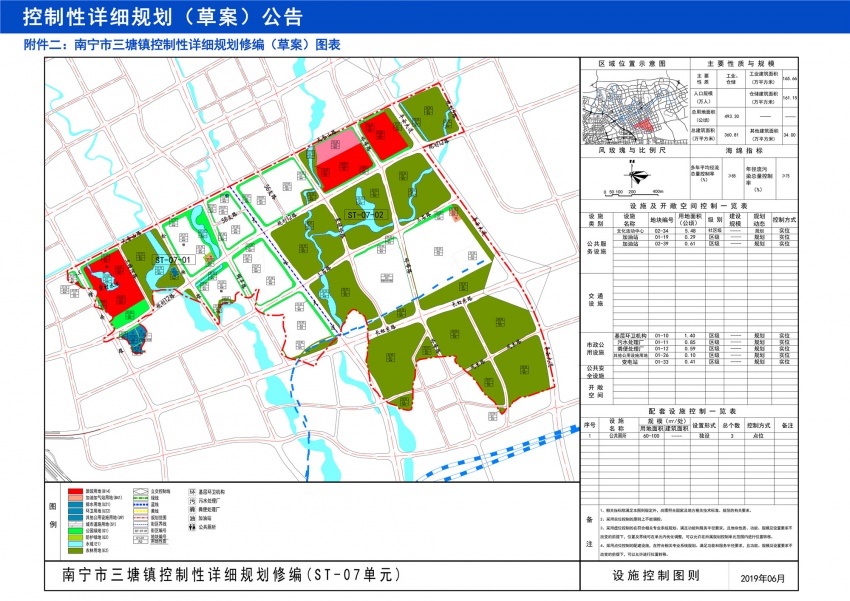Click the 主要性质与规模 section heading
The image size is (850, 601).
pos(741,64)
